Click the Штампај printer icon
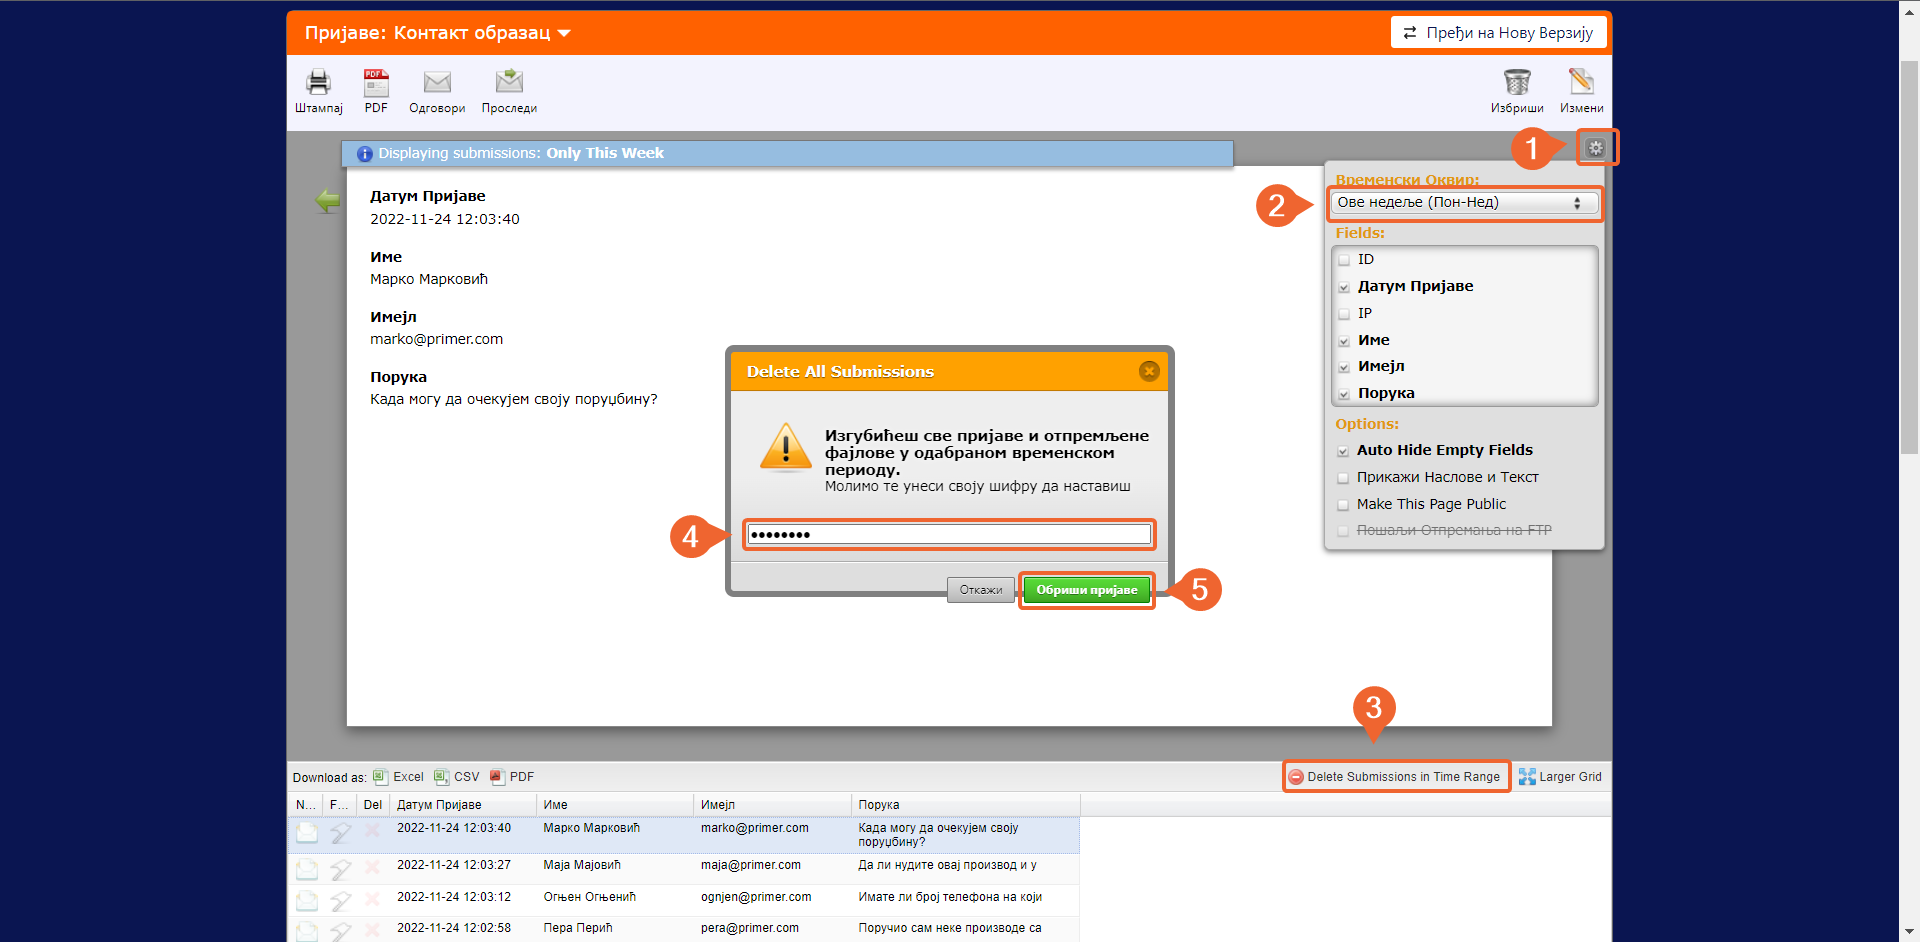The image size is (1920, 942). point(318,82)
